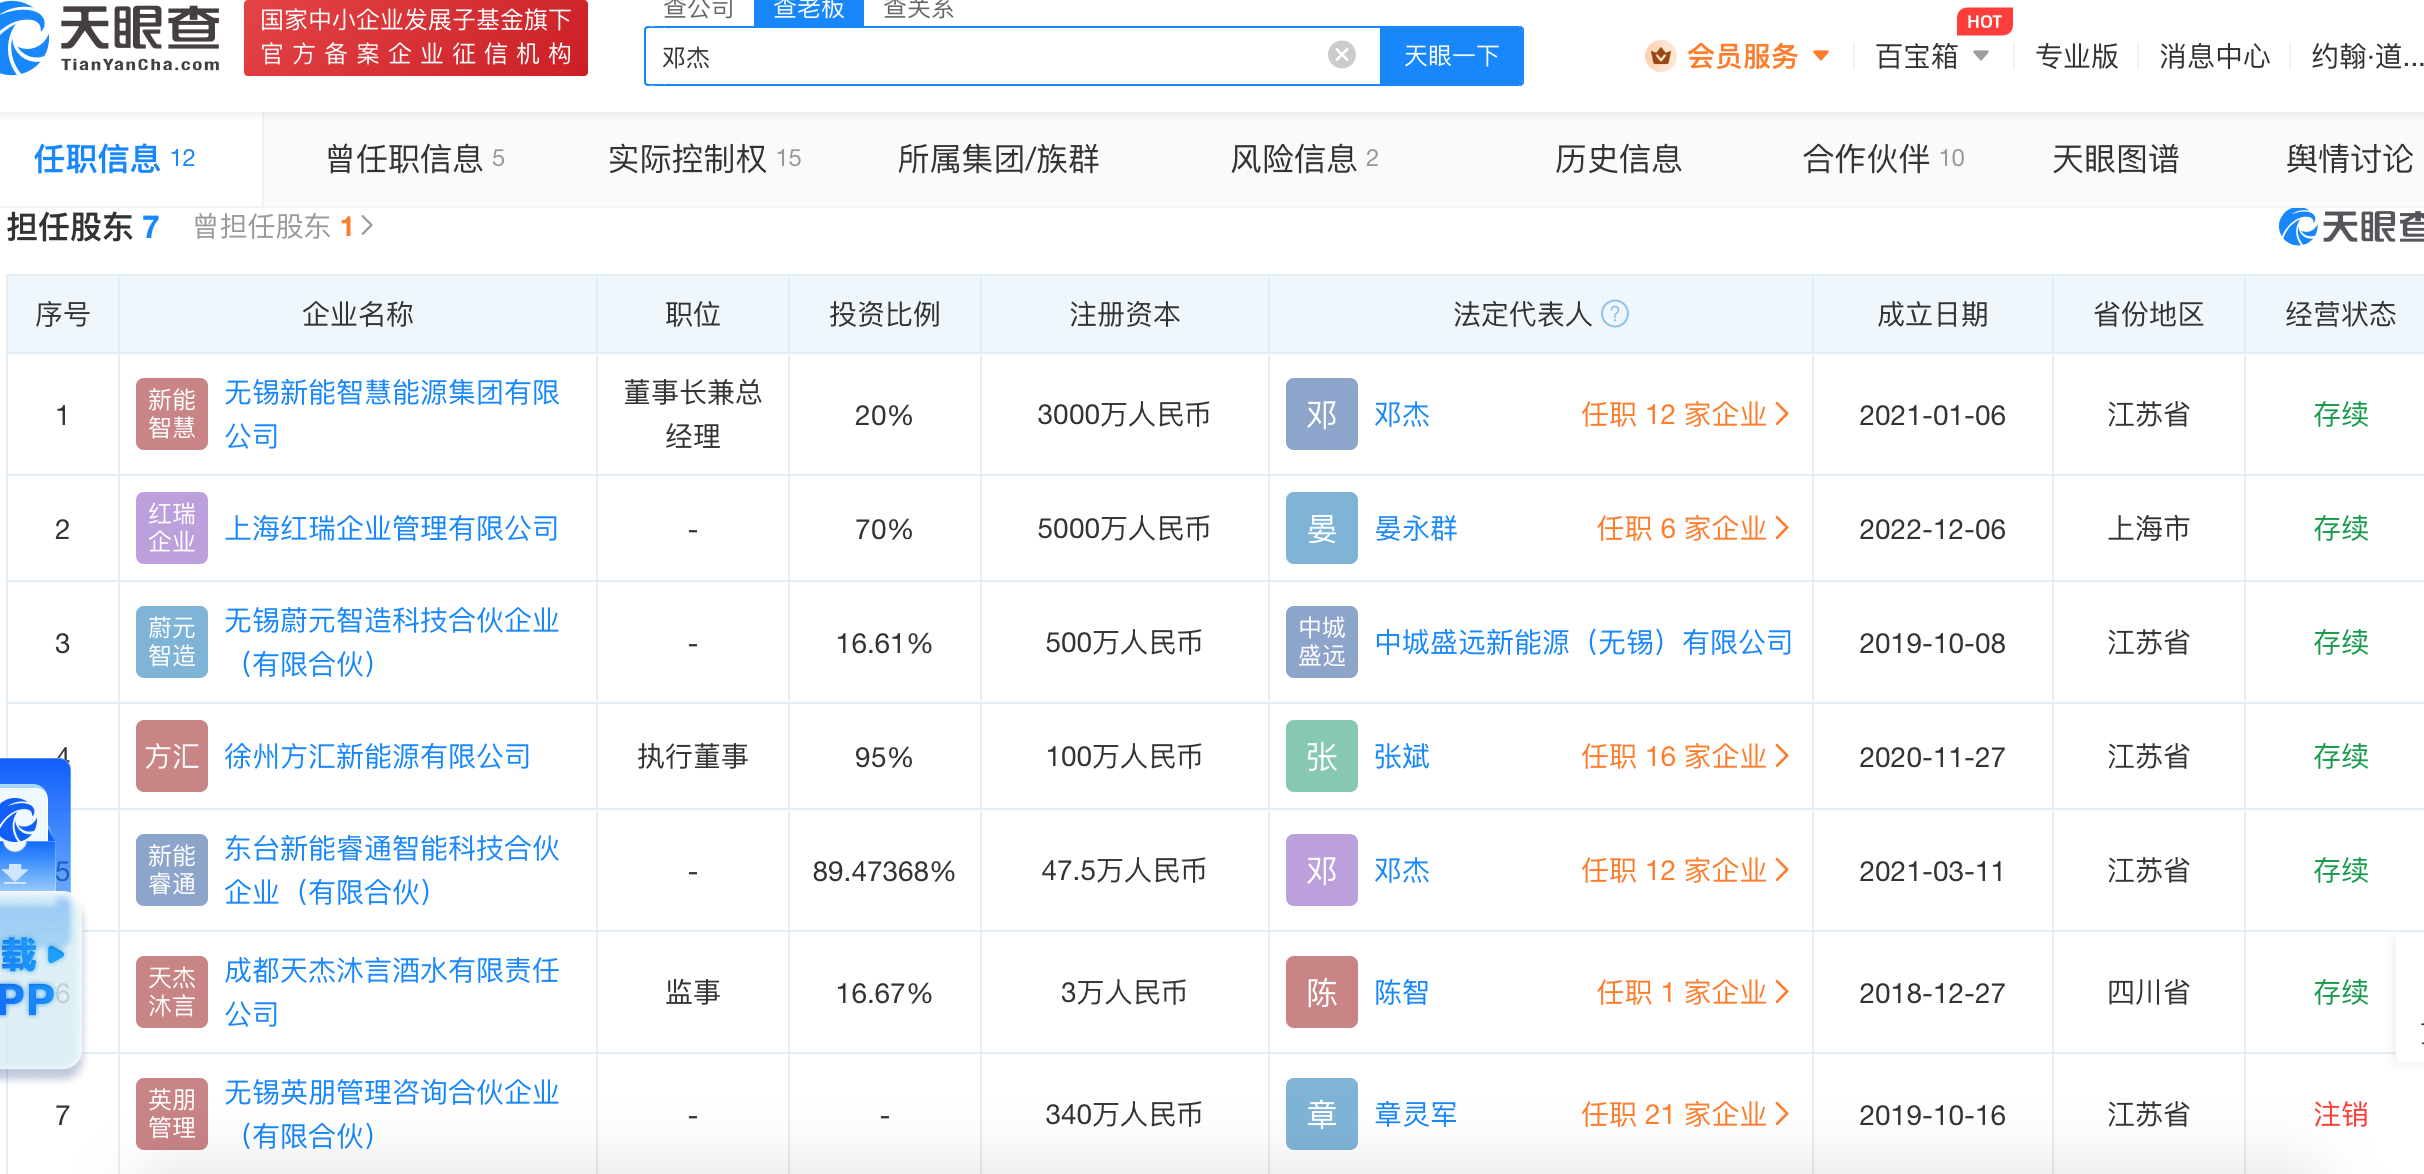Expand the 百宝箱 dropdown menu
The image size is (2424, 1174).
point(1981,56)
